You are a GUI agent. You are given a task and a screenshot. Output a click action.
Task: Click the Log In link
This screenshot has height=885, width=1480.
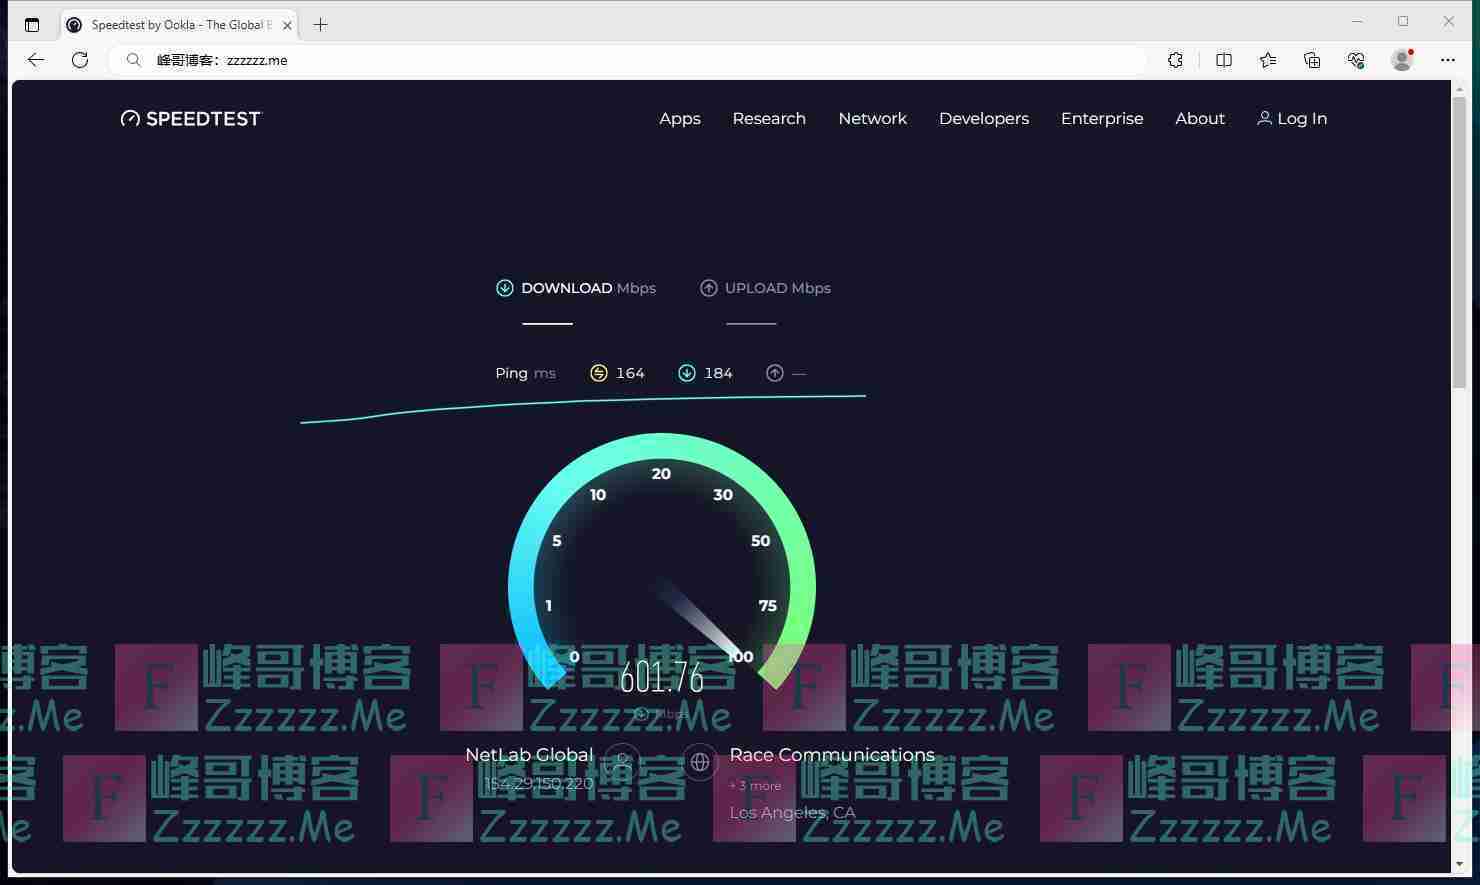1292,118
